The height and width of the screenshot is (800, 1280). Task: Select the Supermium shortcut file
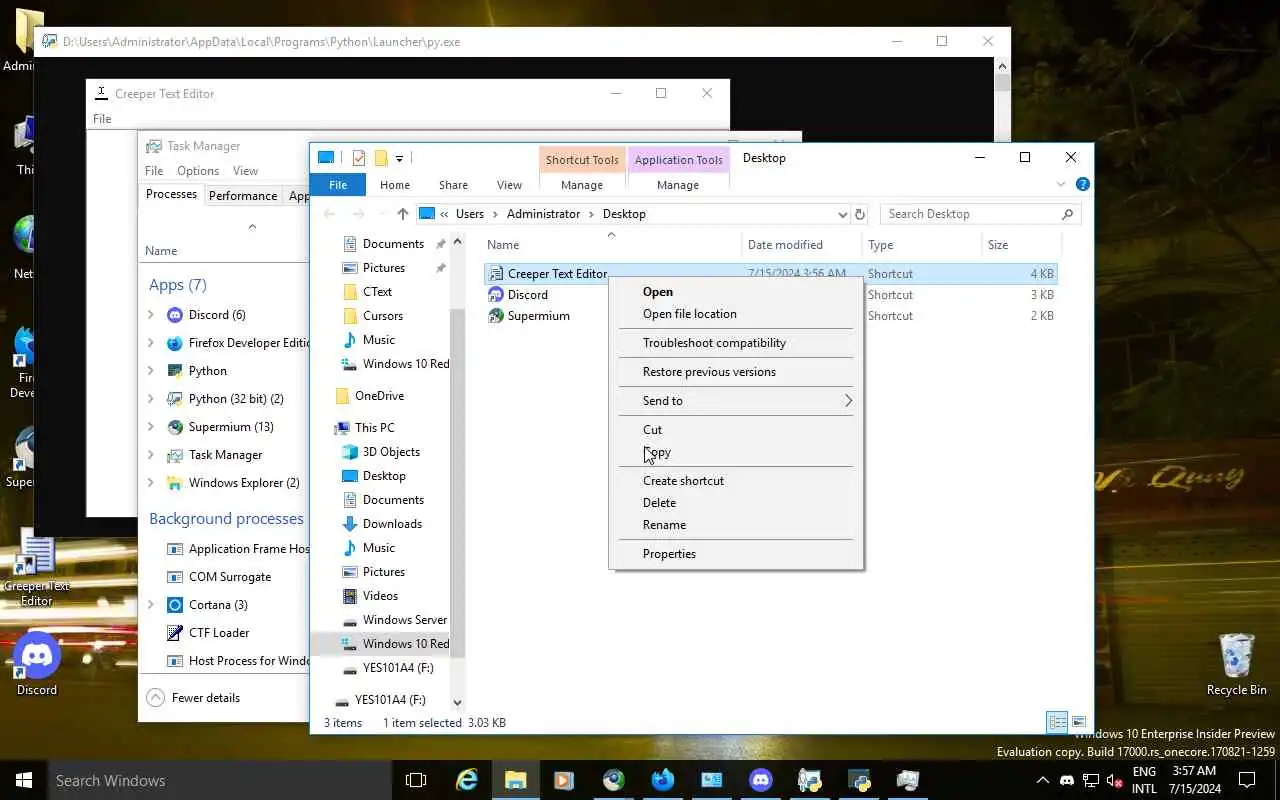click(538, 316)
